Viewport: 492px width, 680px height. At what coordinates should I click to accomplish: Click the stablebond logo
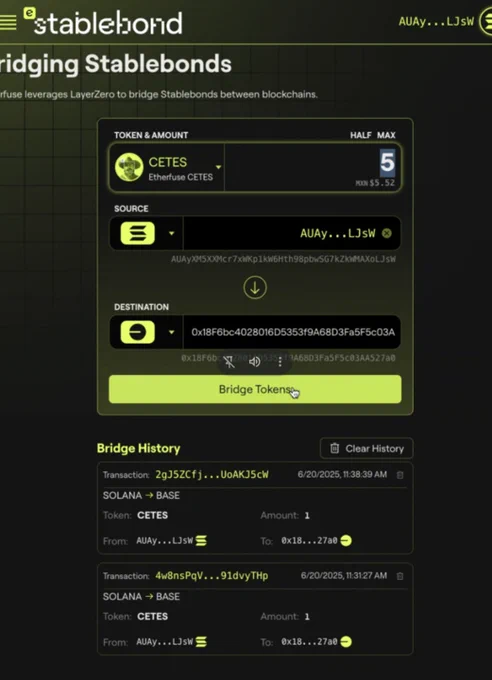point(103,22)
